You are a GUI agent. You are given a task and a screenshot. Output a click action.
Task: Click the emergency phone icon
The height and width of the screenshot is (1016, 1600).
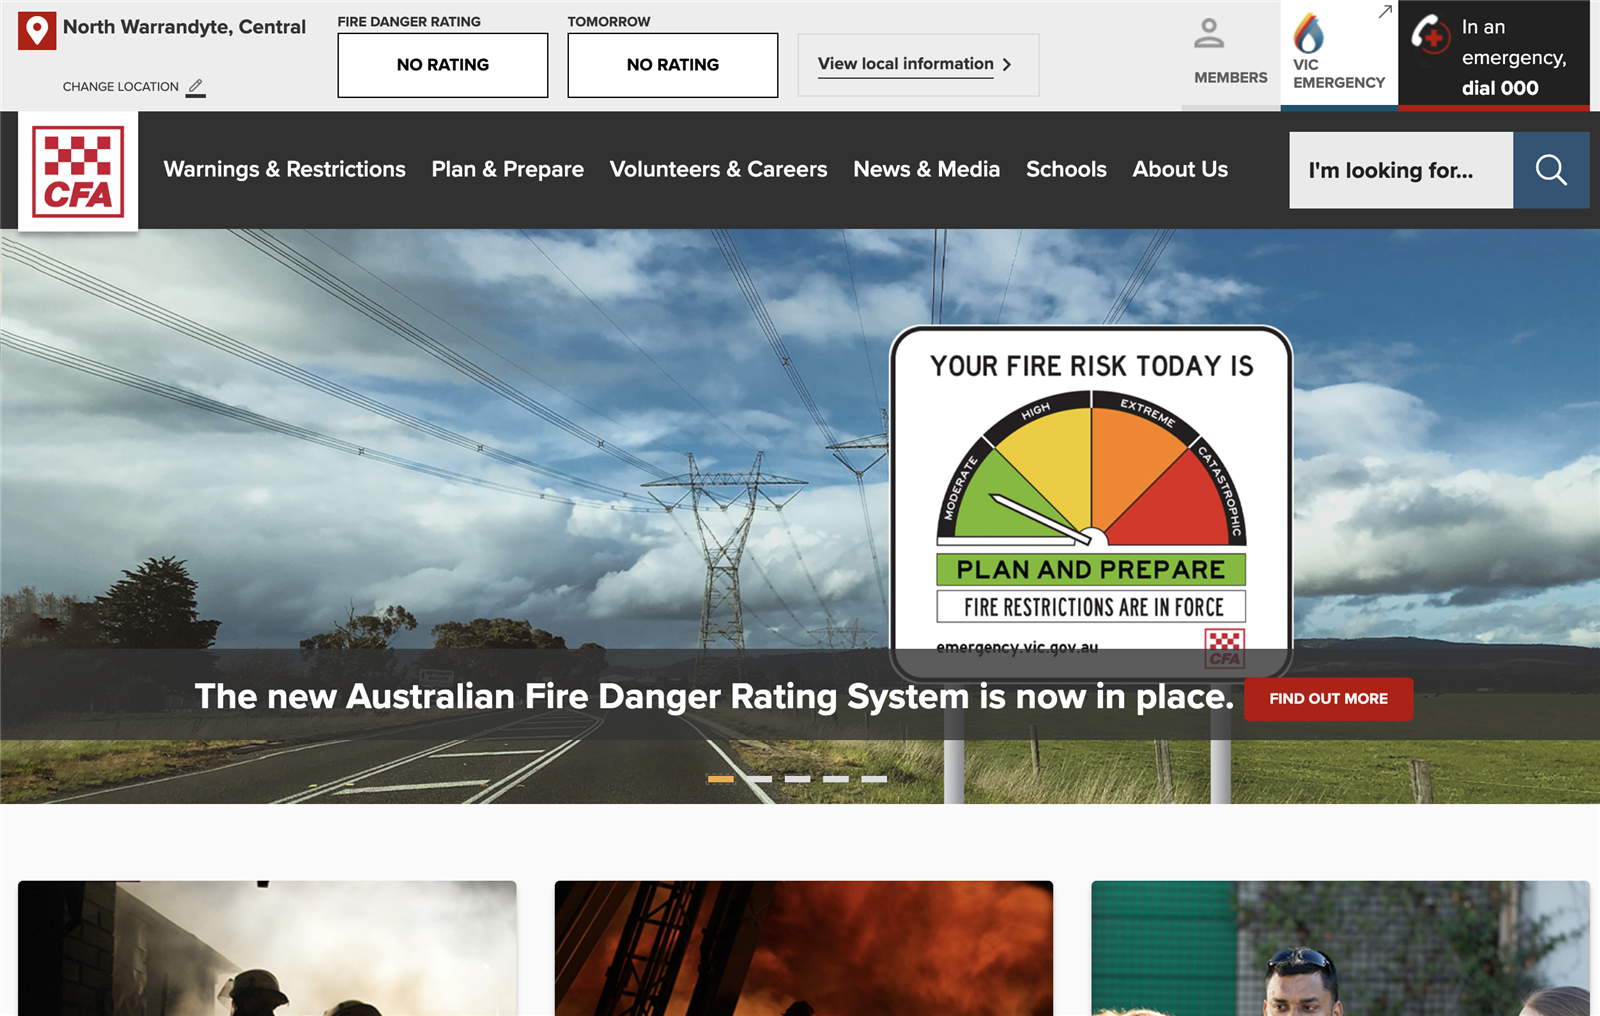point(1430,34)
